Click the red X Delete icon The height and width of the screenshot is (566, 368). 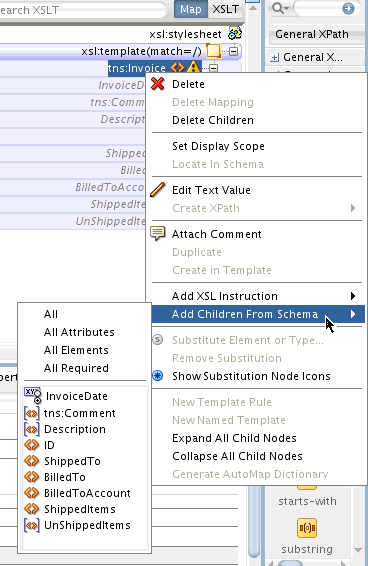tap(158, 84)
